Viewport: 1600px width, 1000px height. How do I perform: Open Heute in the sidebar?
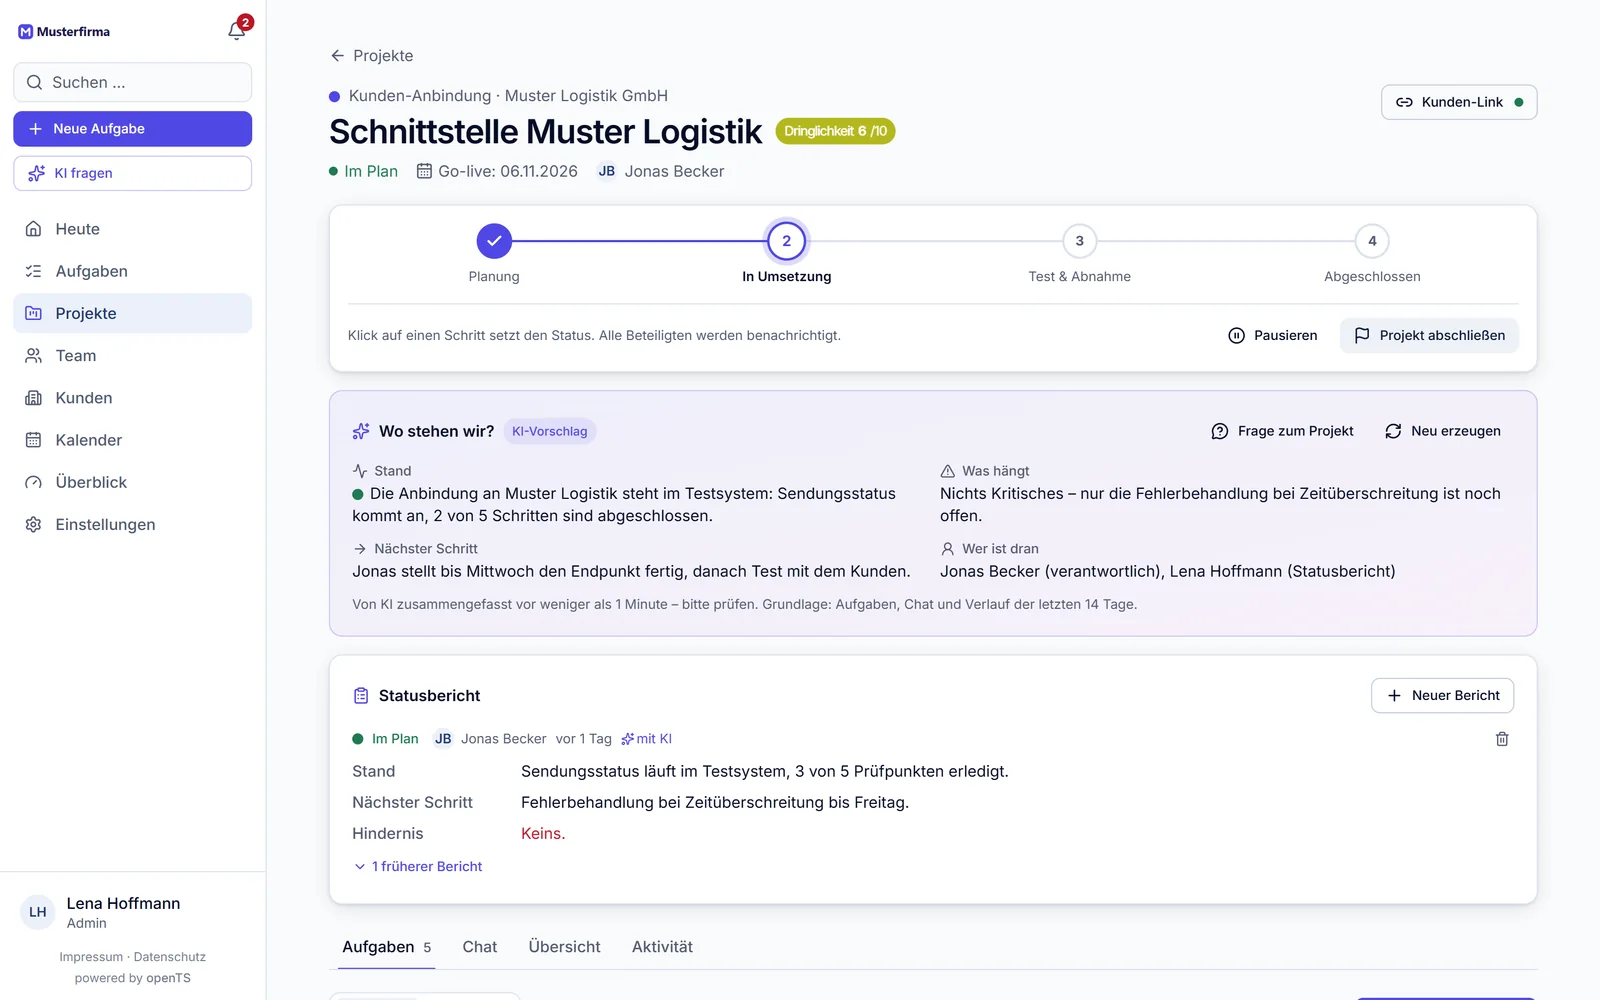tap(132, 229)
